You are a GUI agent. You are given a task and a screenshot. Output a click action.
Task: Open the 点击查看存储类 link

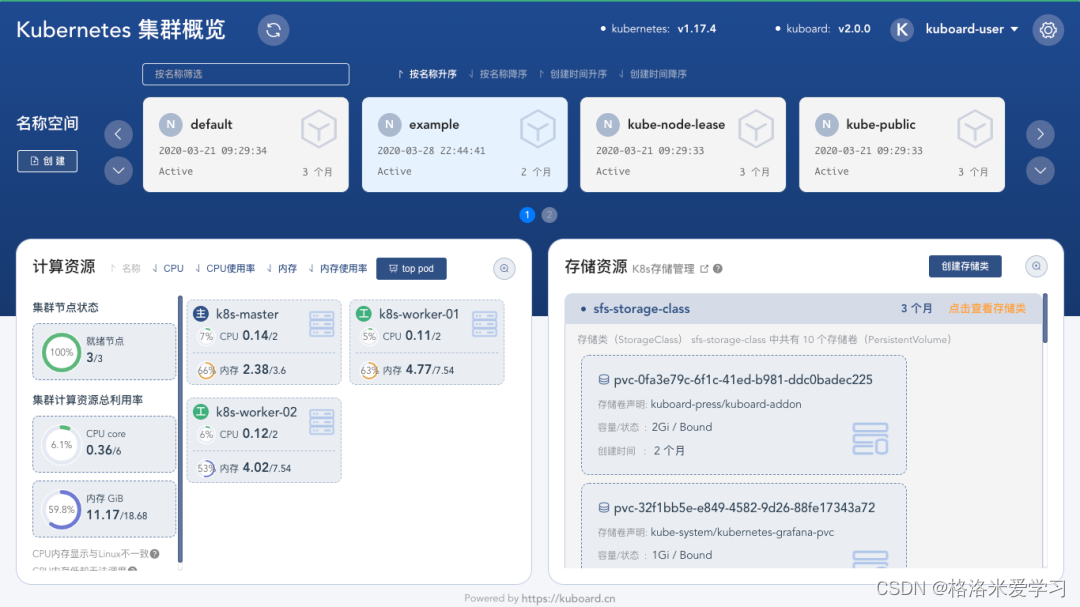[x=986, y=309]
